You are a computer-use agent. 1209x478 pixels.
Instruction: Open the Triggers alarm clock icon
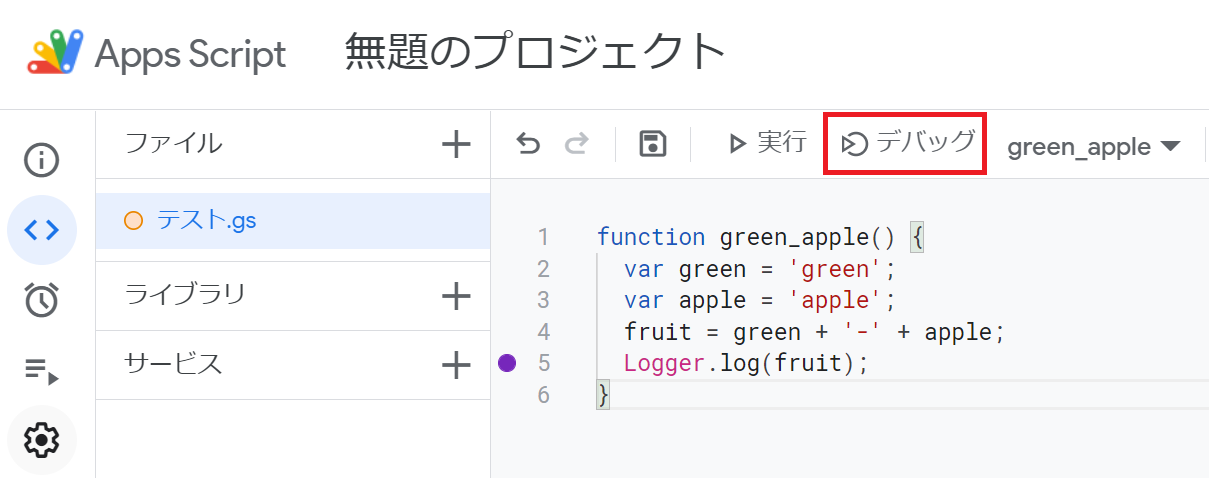pyautogui.click(x=42, y=300)
